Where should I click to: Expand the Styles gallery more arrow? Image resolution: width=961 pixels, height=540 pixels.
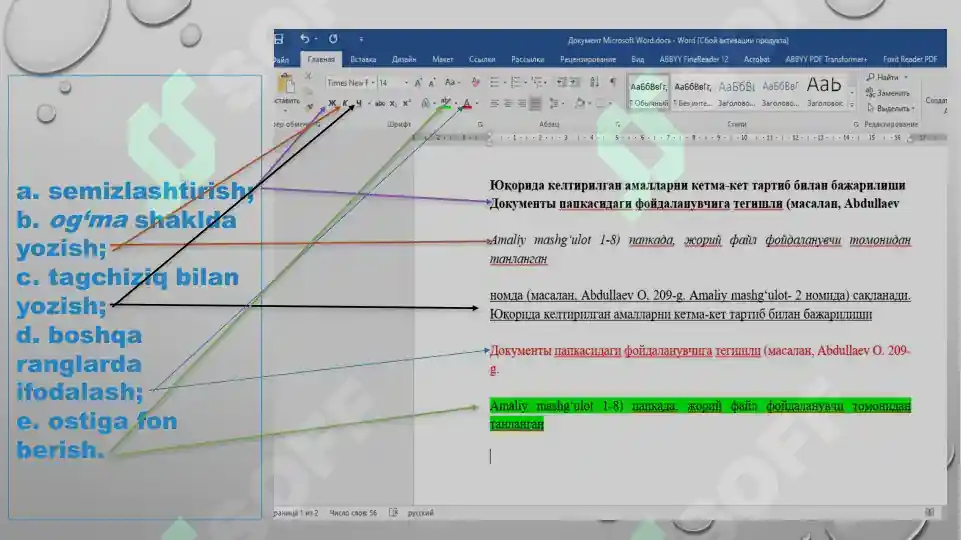(851, 105)
